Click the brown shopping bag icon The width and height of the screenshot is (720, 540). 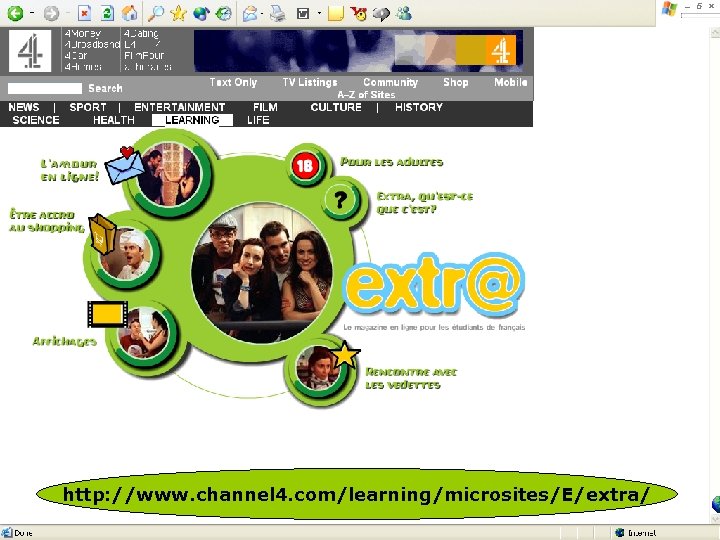coord(102,234)
